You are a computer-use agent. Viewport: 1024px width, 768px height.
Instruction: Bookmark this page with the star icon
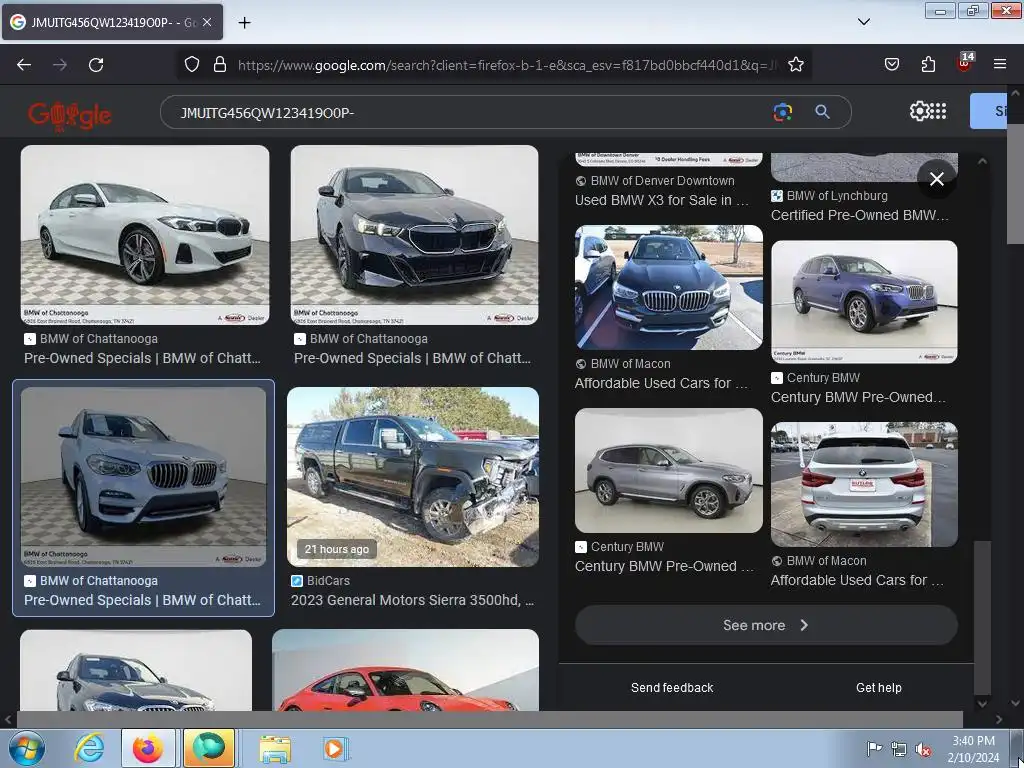(795, 64)
